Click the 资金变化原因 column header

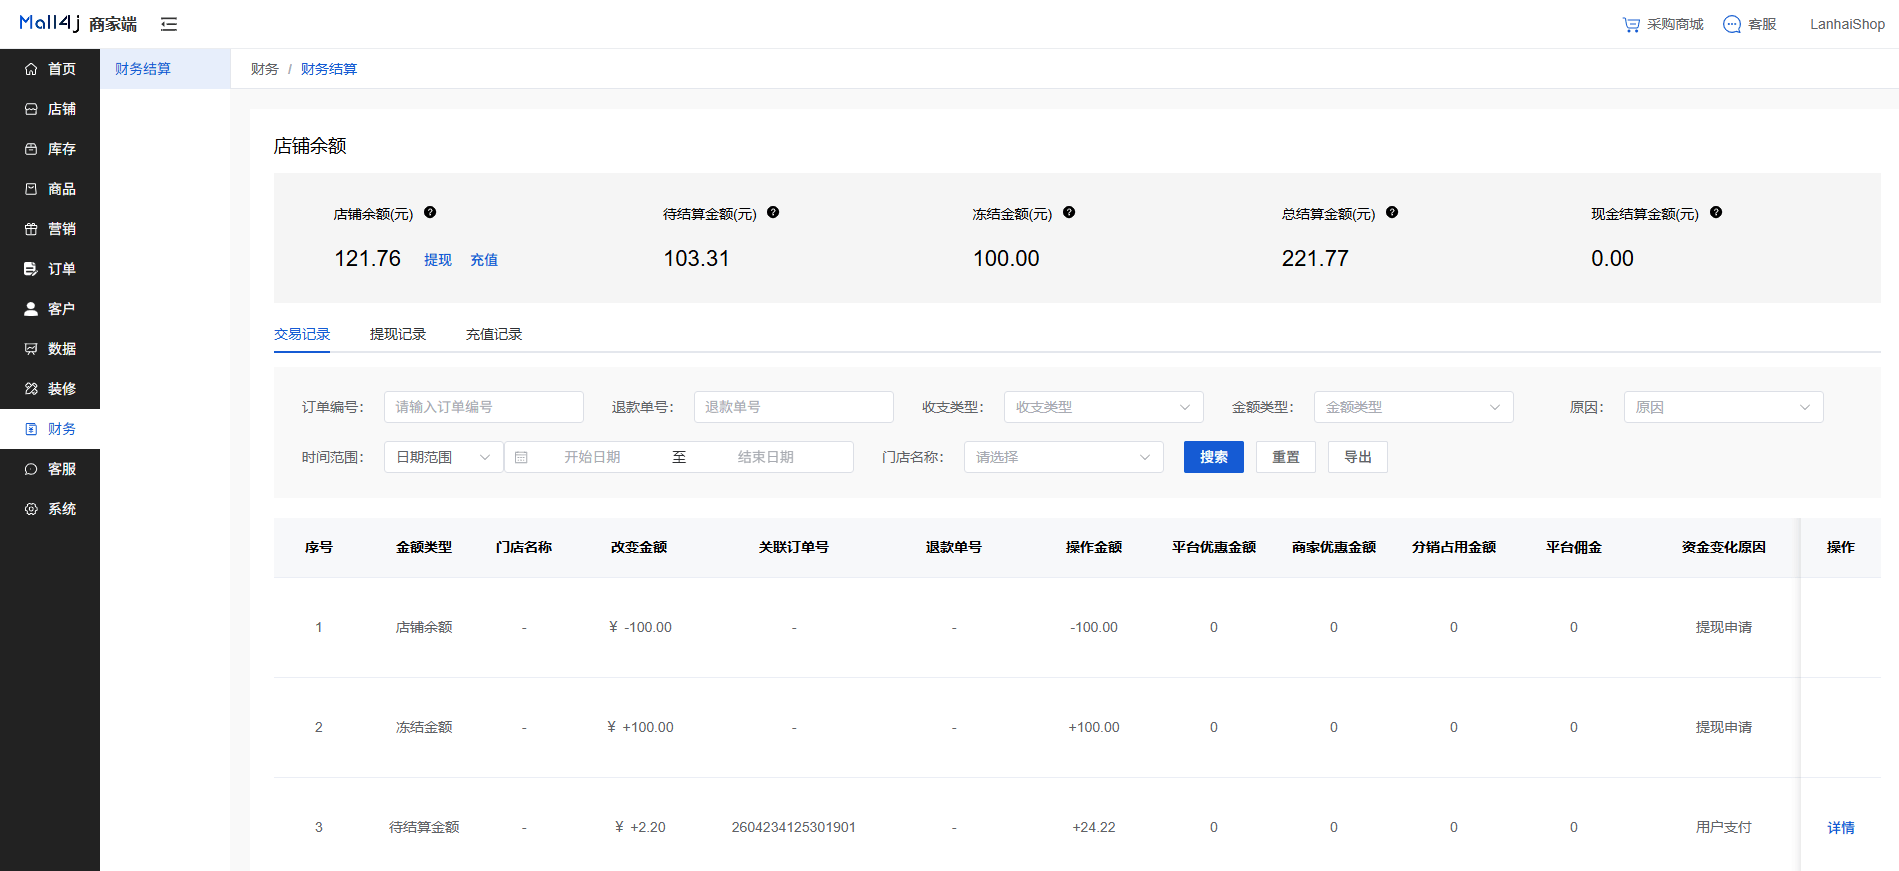coord(1724,547)
